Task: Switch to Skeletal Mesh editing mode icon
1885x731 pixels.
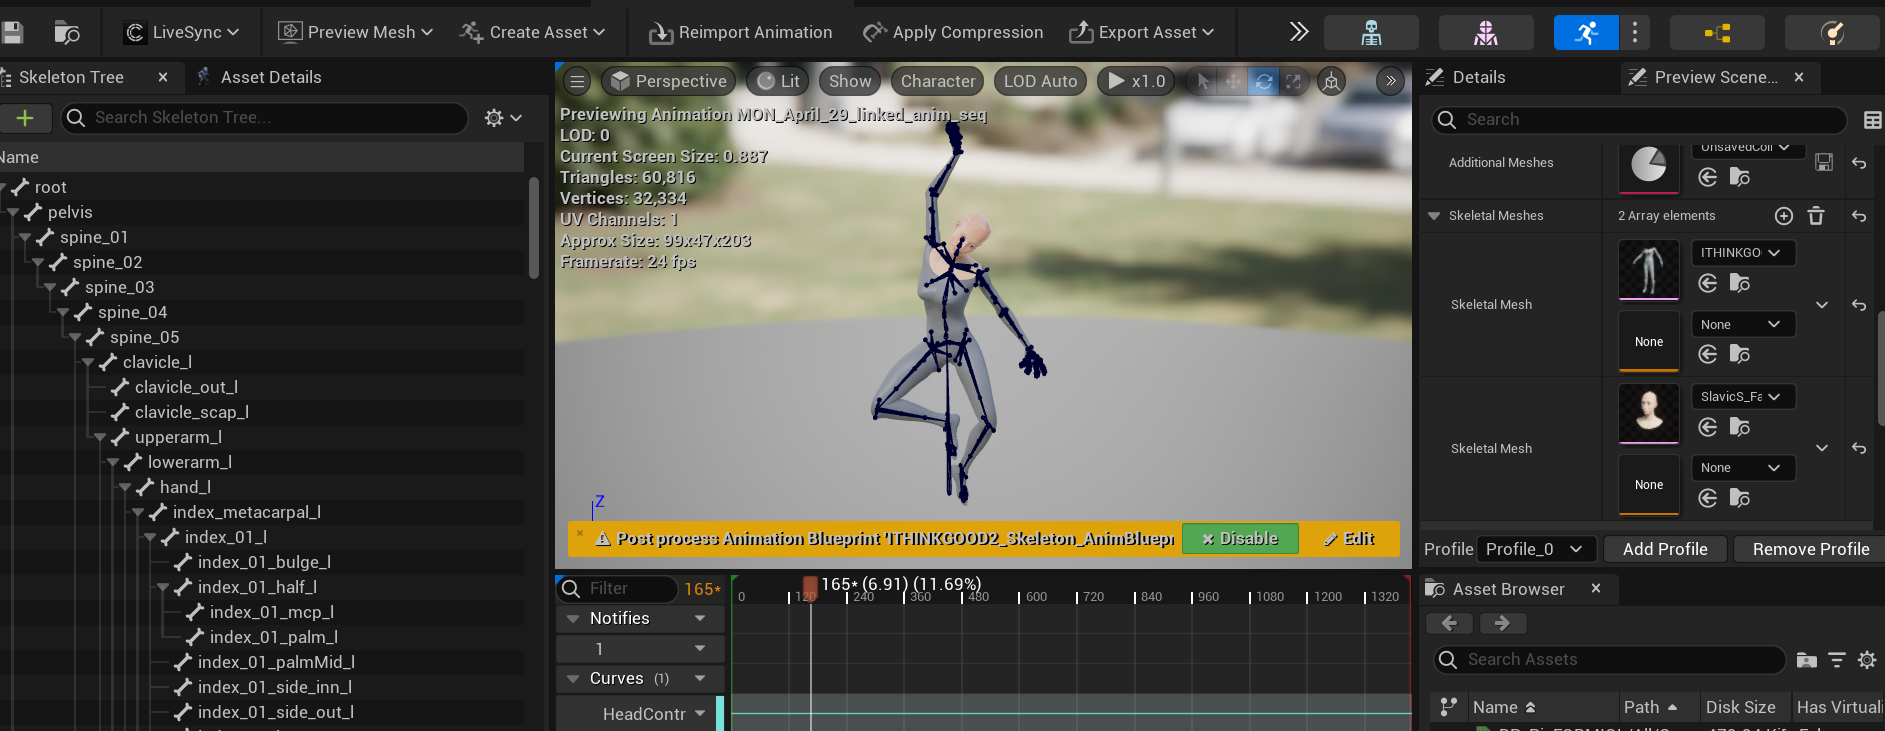Action: pyautogui.click(x=1486, y=33)
